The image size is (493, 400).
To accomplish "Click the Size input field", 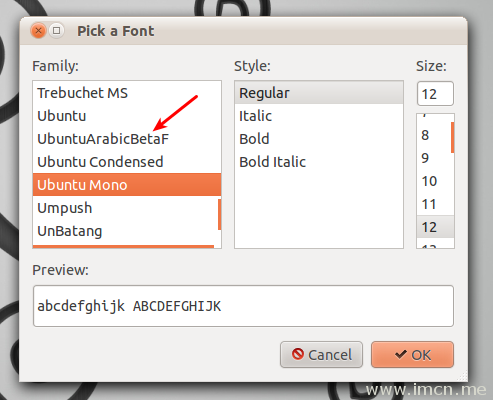I will click(x=435, y=94).
